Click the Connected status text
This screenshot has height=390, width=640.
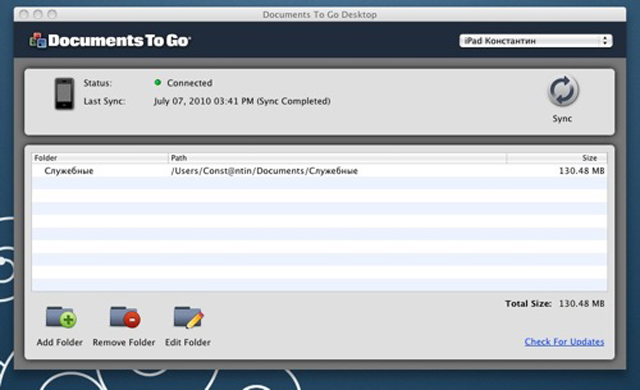189,83
